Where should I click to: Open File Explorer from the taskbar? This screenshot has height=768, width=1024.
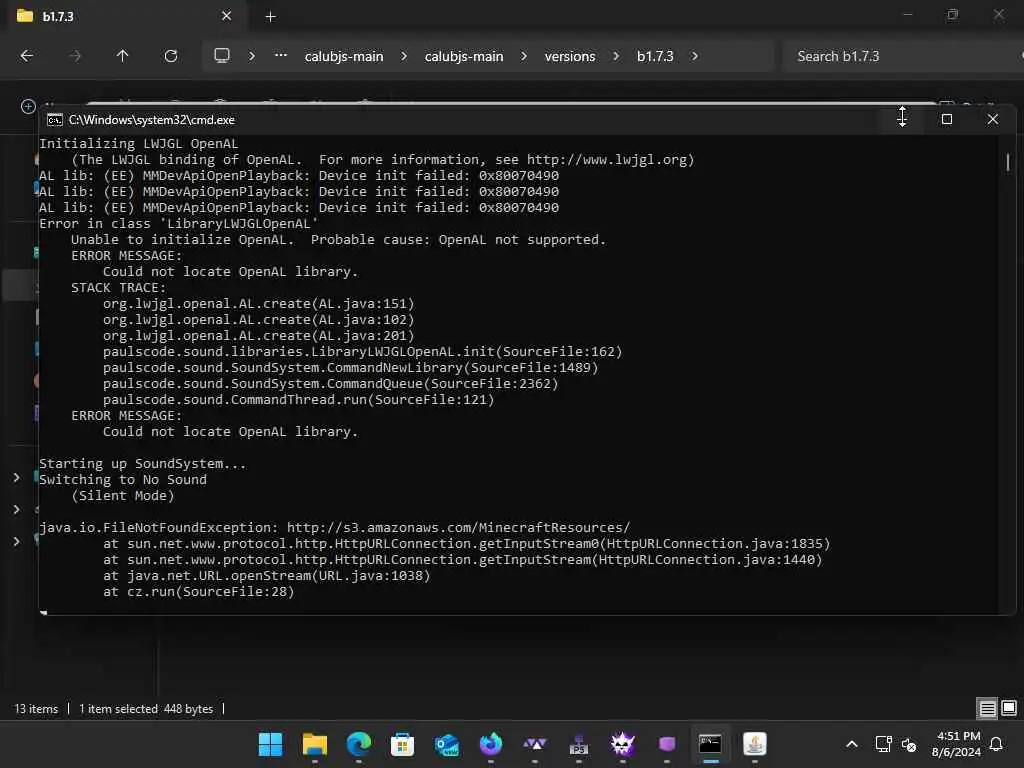[315, 744]
